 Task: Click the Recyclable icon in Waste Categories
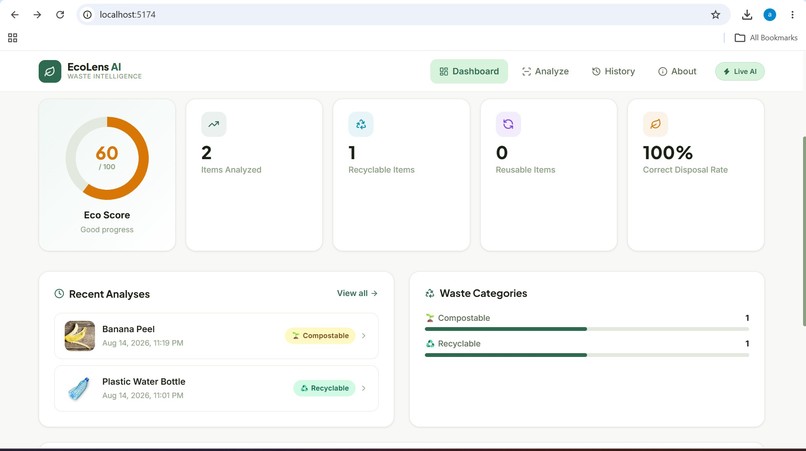pos(430,344)
